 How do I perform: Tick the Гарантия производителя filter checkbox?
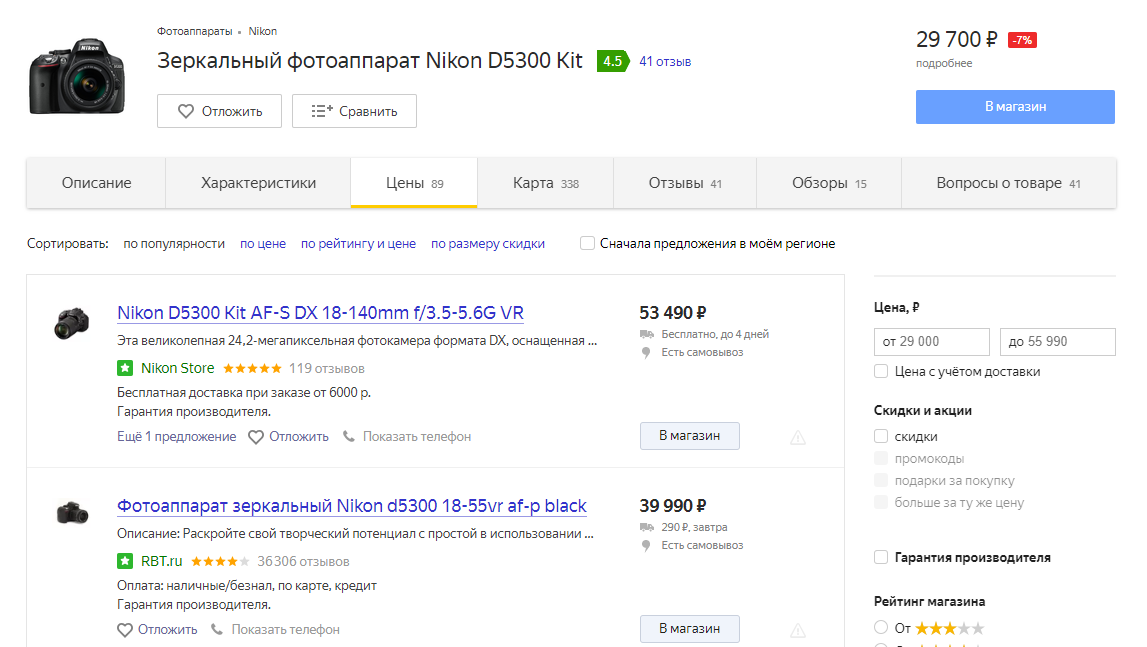pyautogui.click(x=881, y=557)
